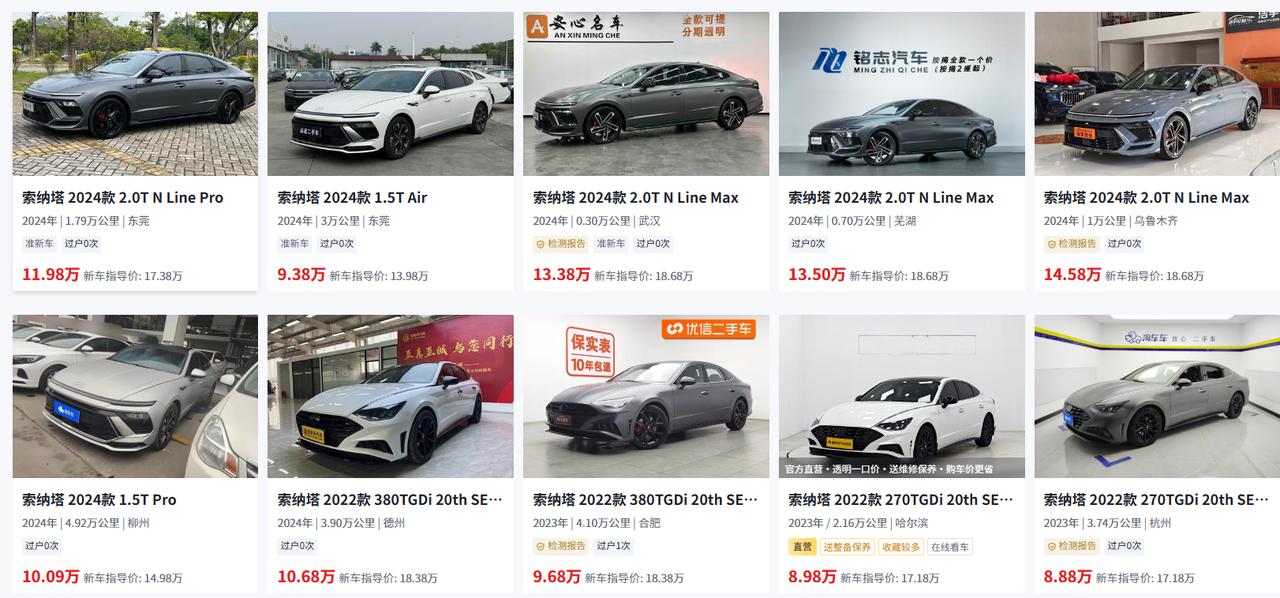Click the 直营 tag on the 哈尔滨 listing

click(802, 547)
